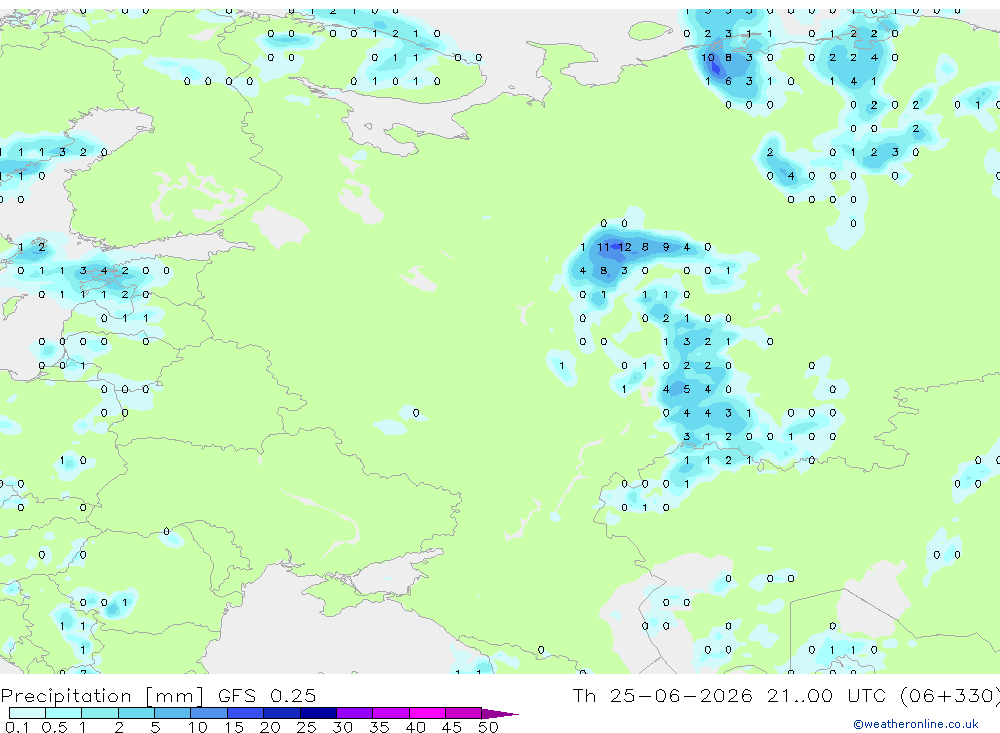
Task: Click the 'GFS 0.25' model label
Action: 267,695
